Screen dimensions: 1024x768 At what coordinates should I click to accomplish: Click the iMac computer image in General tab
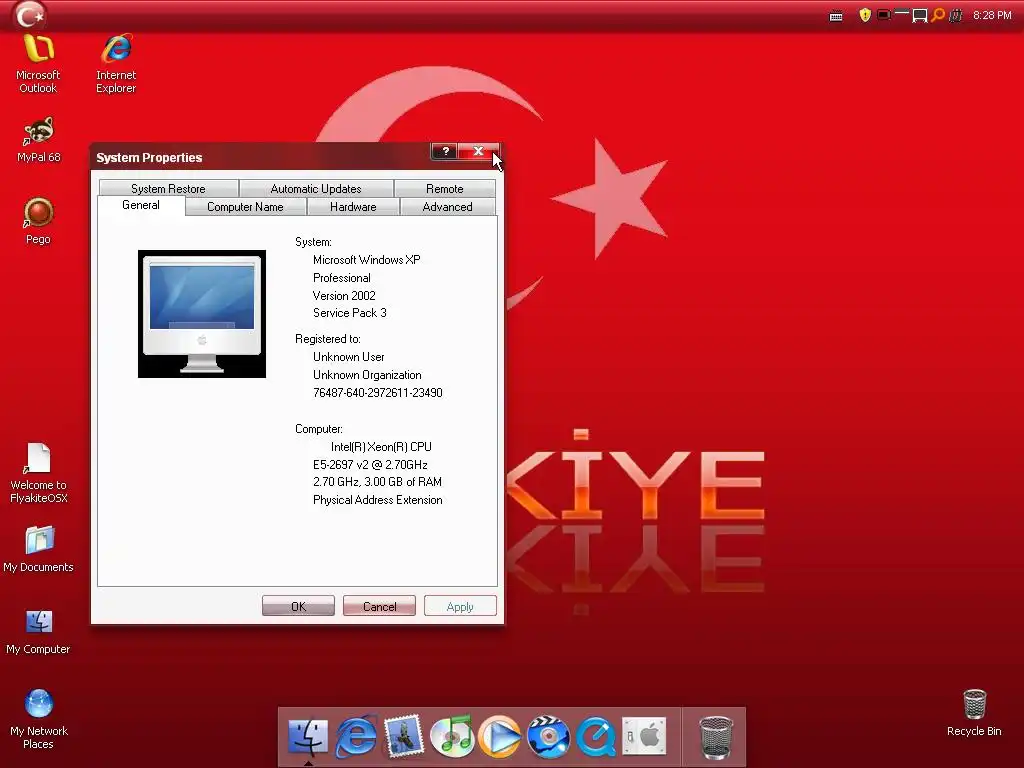202,313
